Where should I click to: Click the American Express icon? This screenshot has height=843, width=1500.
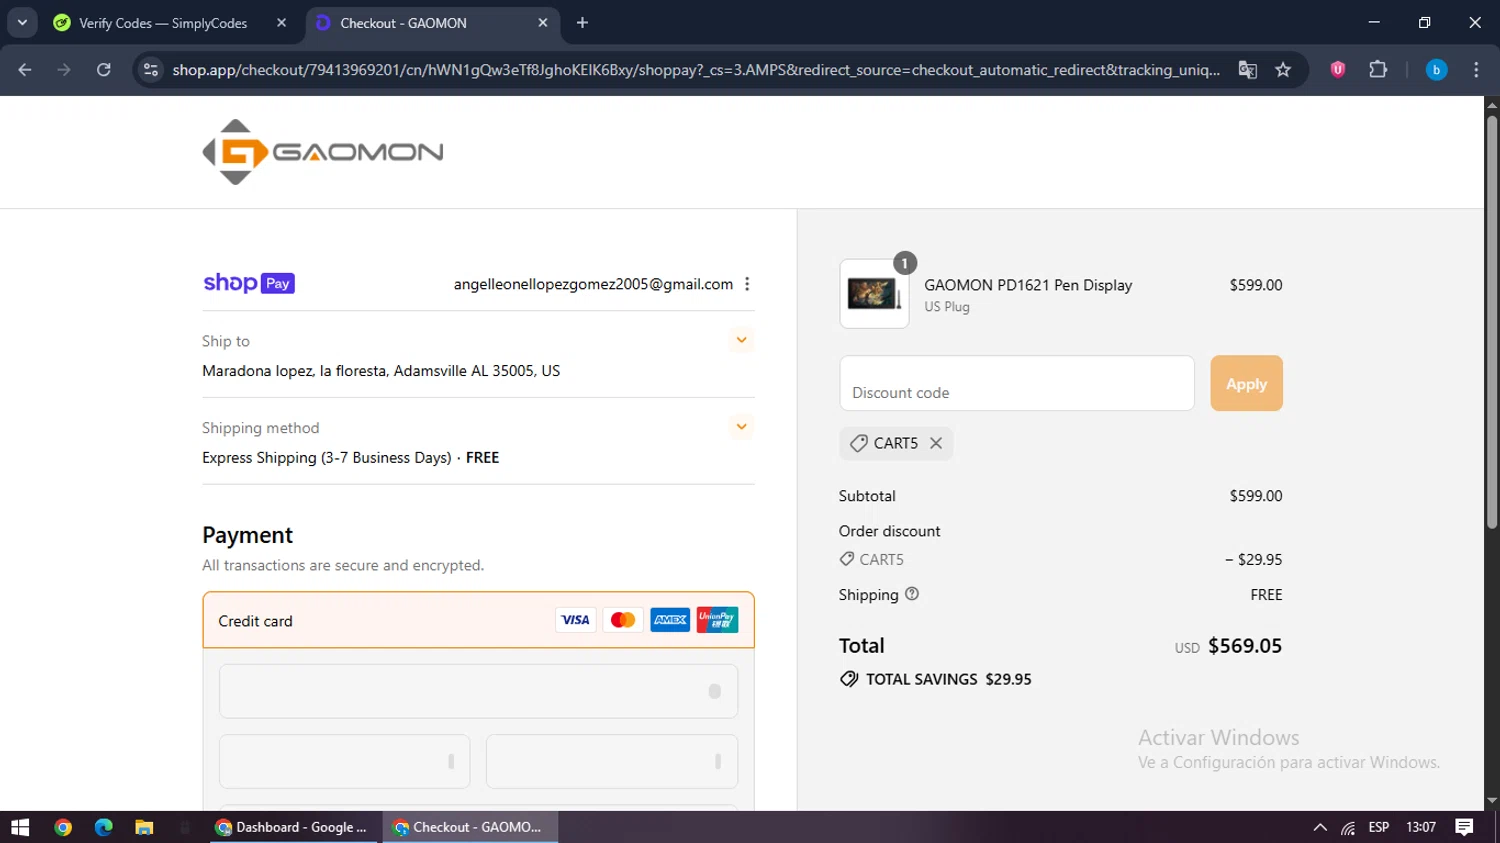click(670, 620)
